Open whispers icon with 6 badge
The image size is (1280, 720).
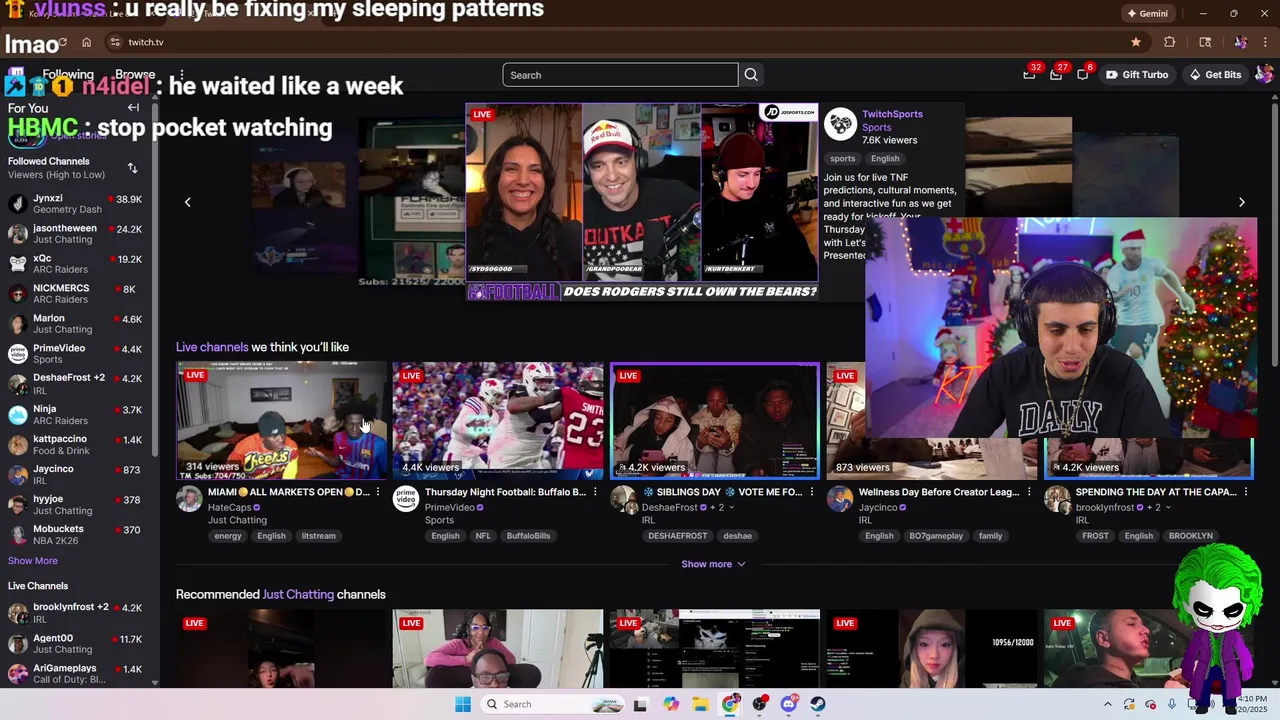click(1083, 75)
